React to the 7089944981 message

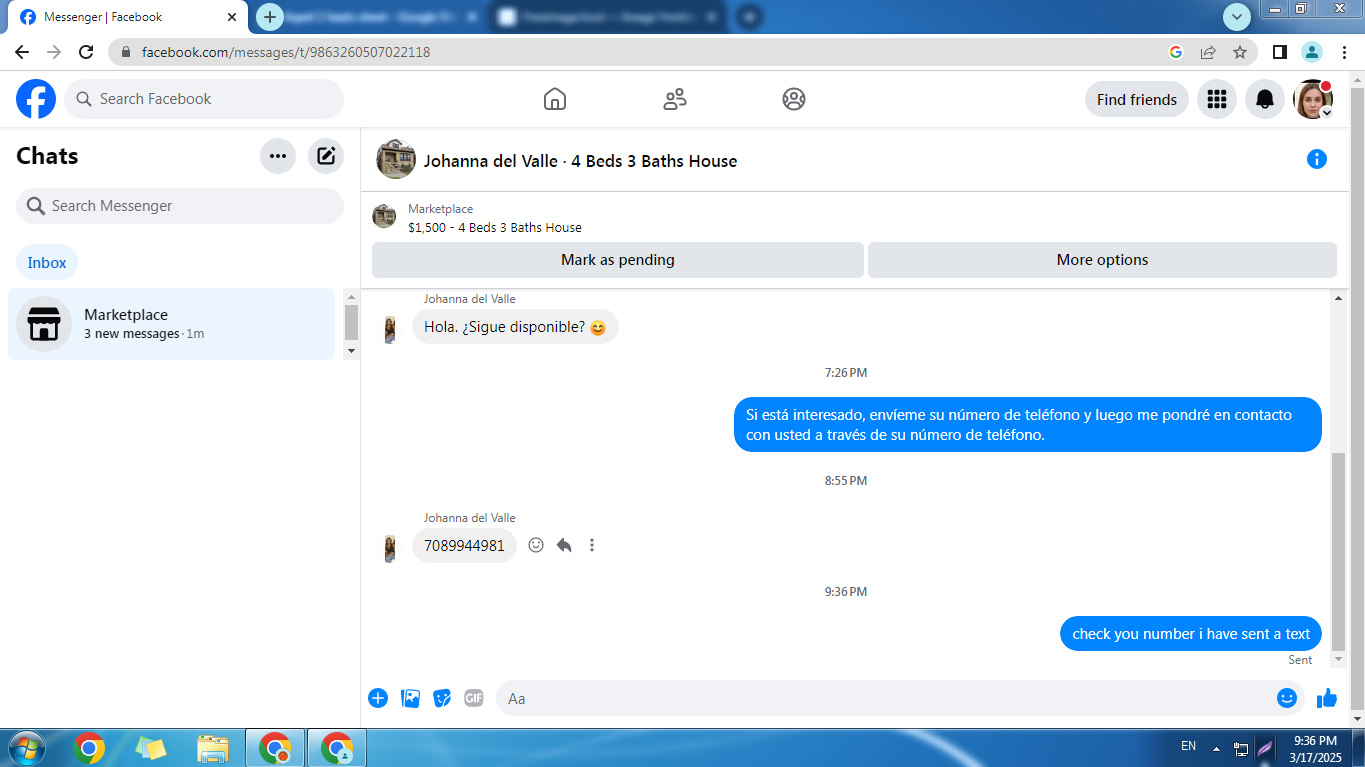pos(536,545)
